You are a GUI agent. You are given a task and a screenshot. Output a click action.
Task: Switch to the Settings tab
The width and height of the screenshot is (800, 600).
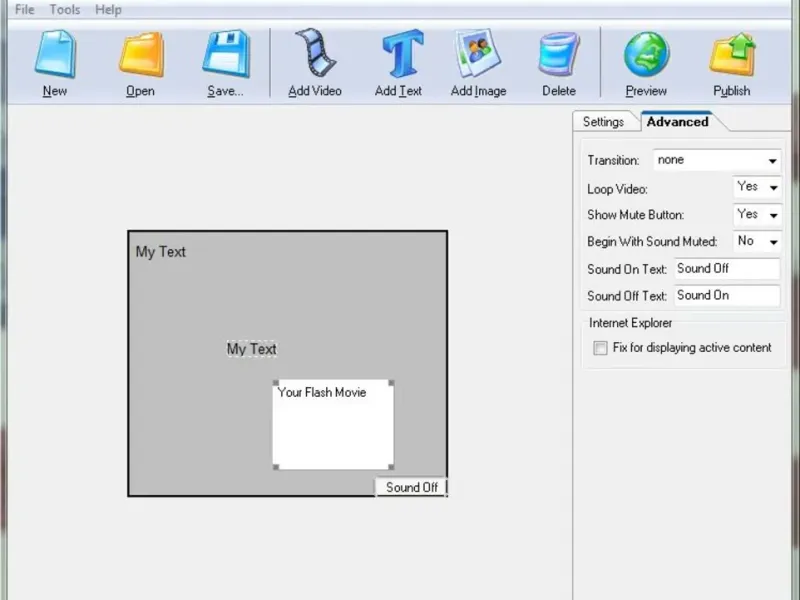pos(603,121)
